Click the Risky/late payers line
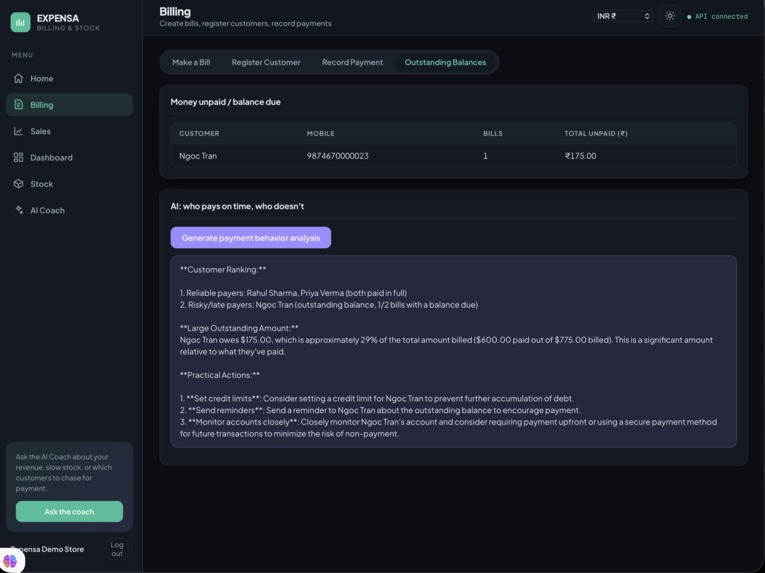 click(x=329, y=305)
